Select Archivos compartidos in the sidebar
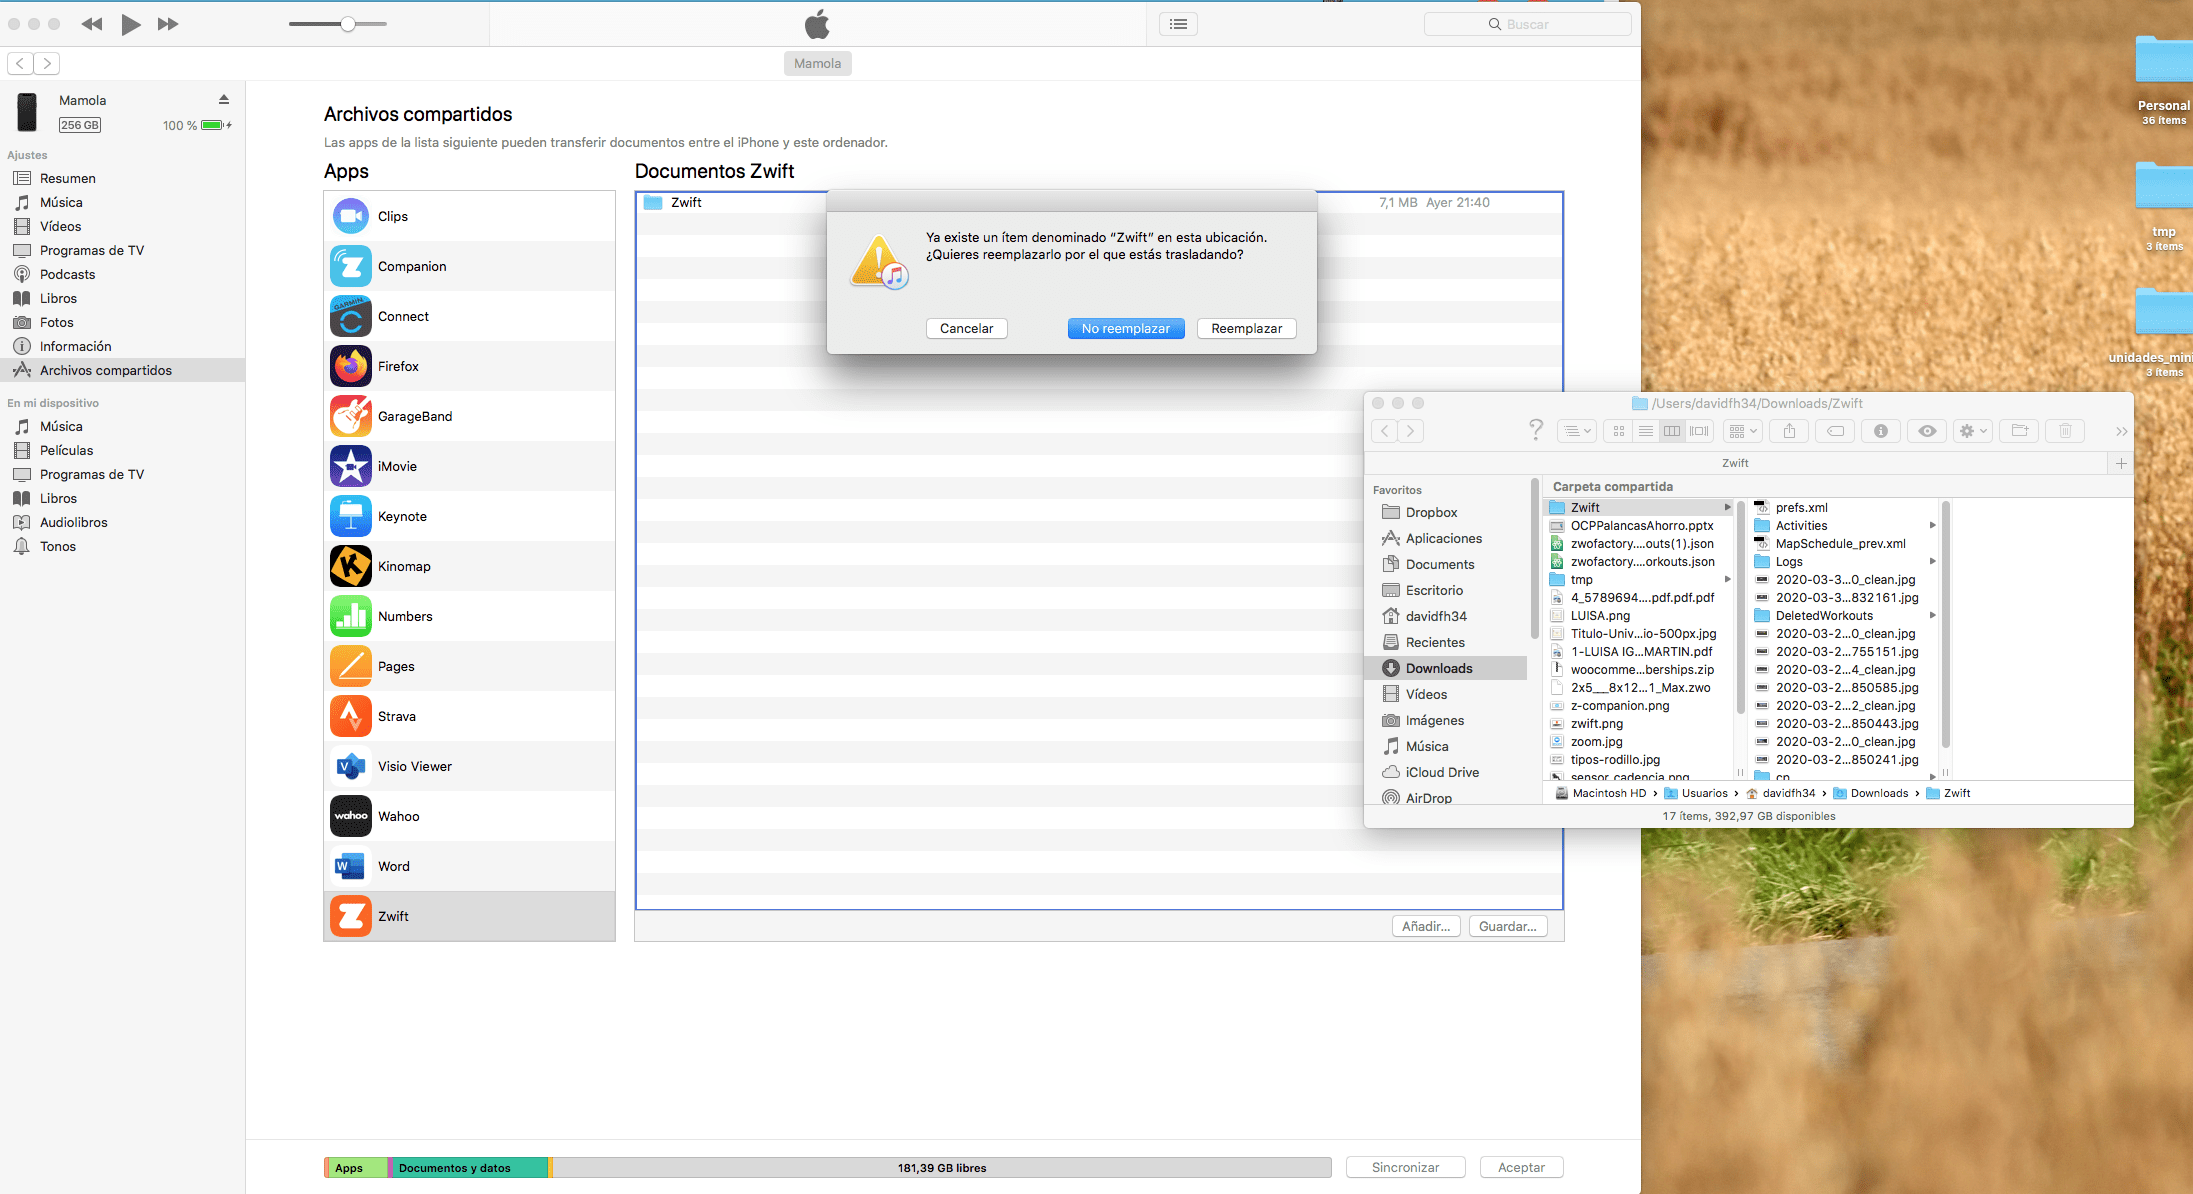Image resolution: width=2193 pixels, height=1194 pixels. coord(122,370)
